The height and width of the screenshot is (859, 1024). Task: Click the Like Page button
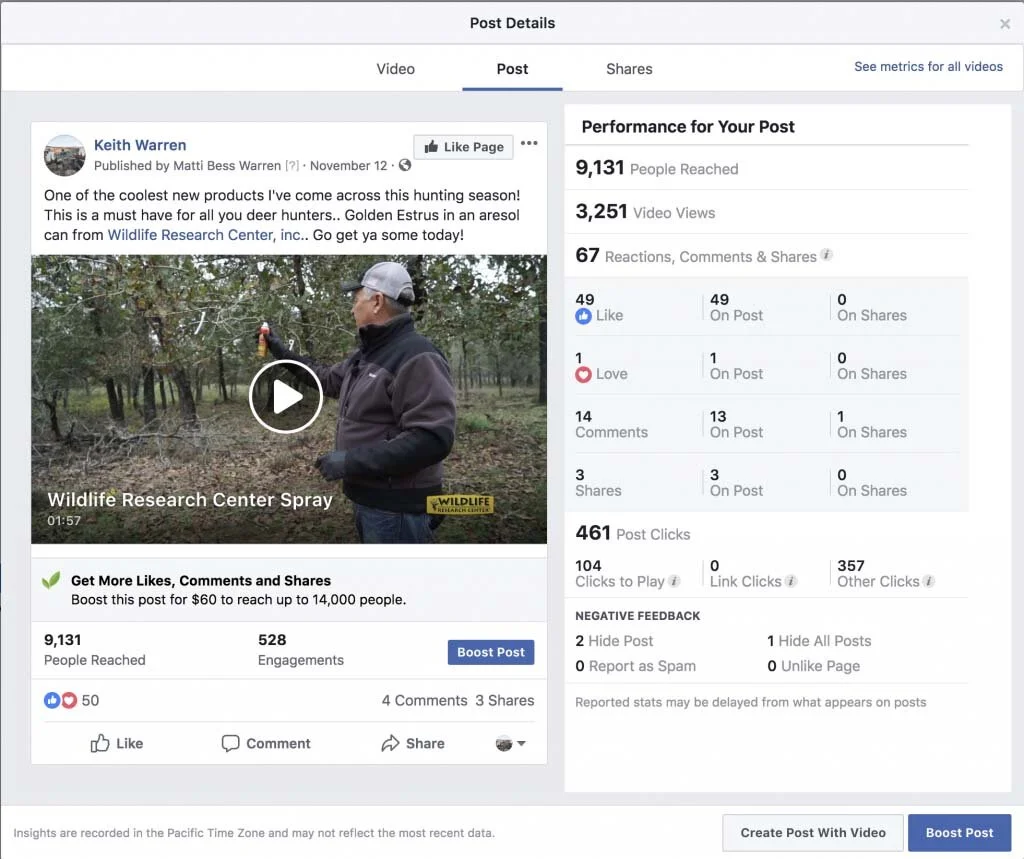click(463, 147)
